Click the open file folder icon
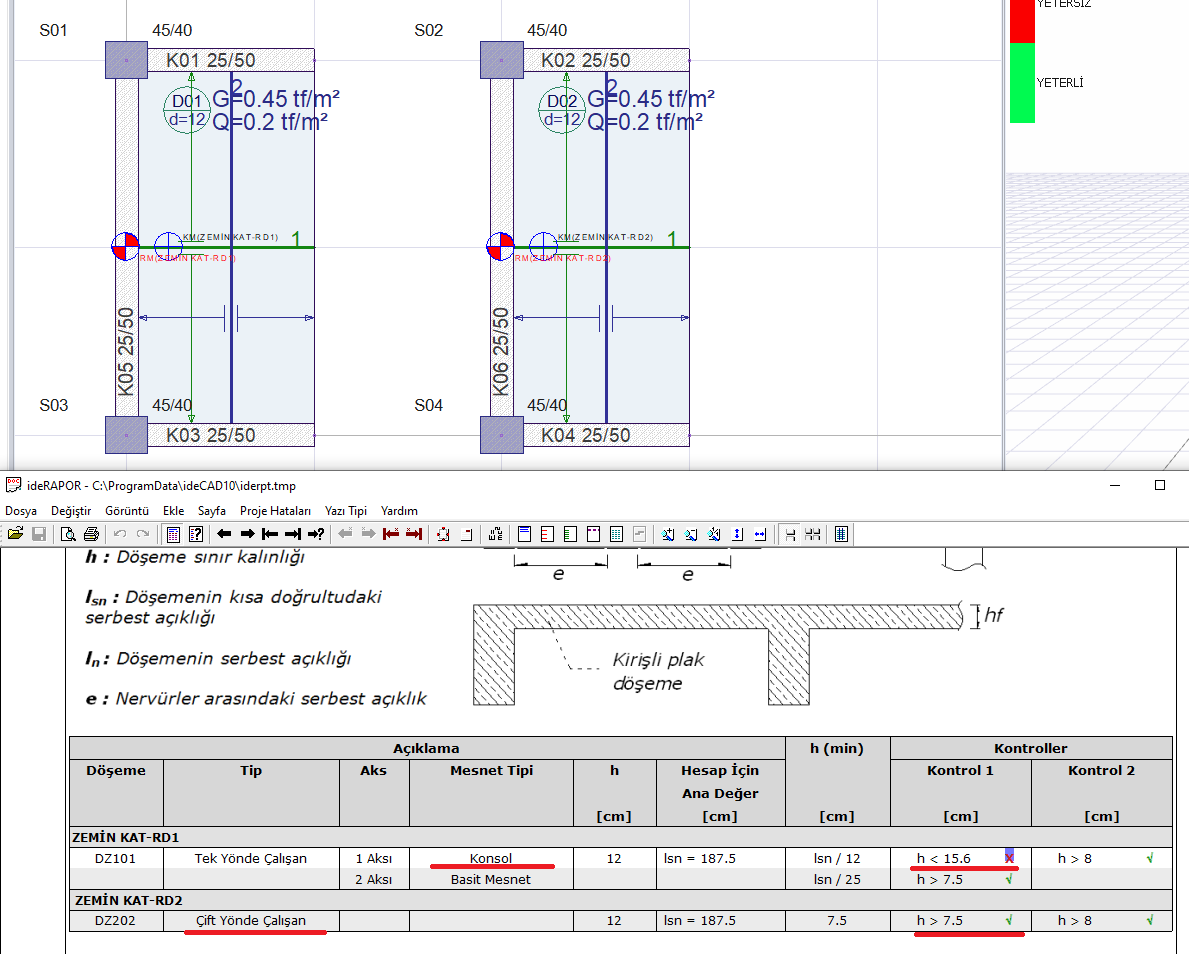1189x954 pixels. 15,534
